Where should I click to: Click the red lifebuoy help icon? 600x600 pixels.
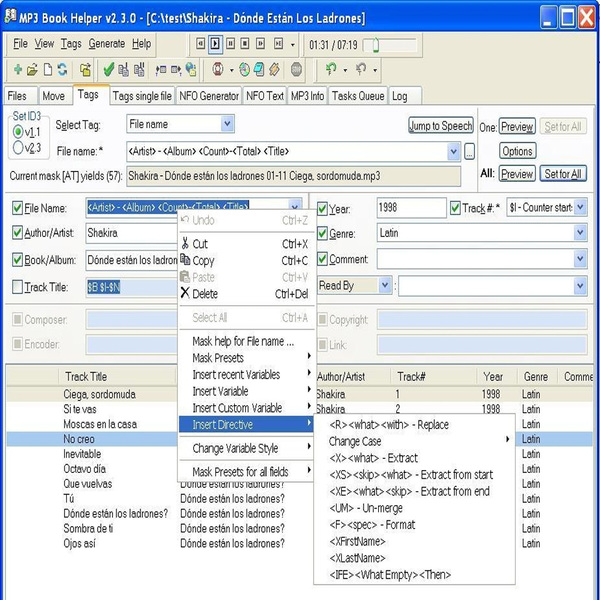pyautogui.click(x=218, y=70)
